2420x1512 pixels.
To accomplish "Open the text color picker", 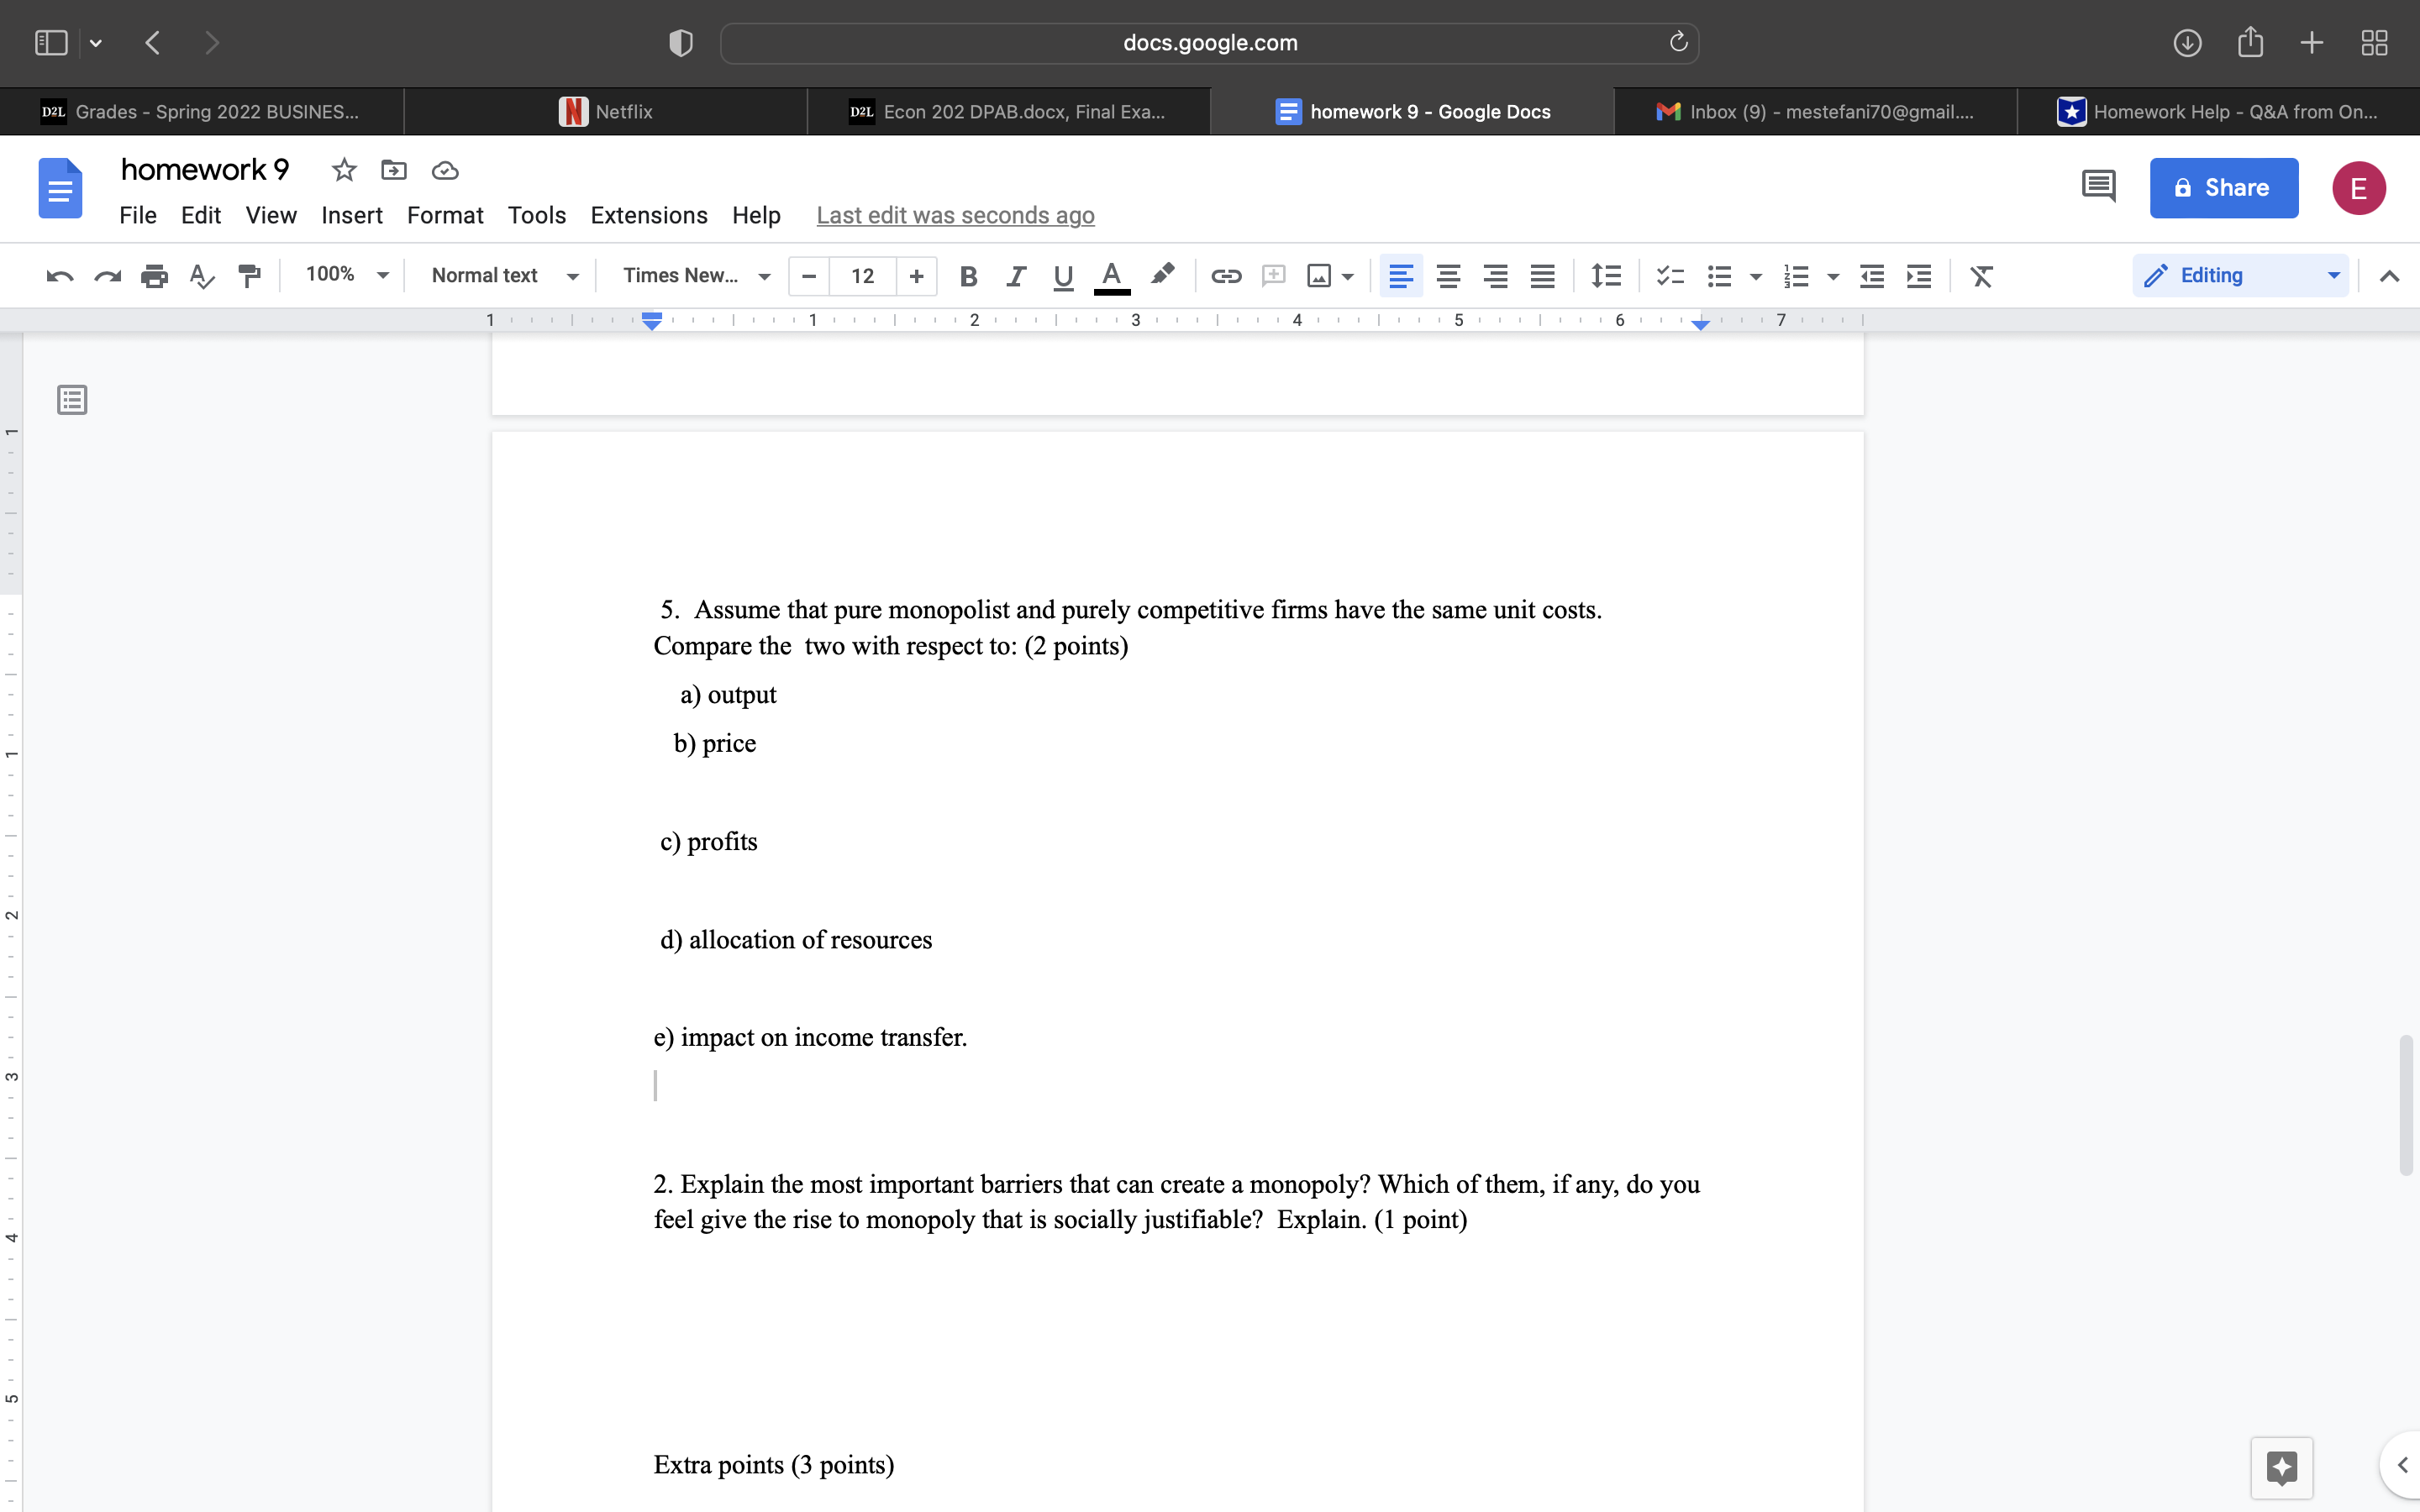I will (1112, 276).
